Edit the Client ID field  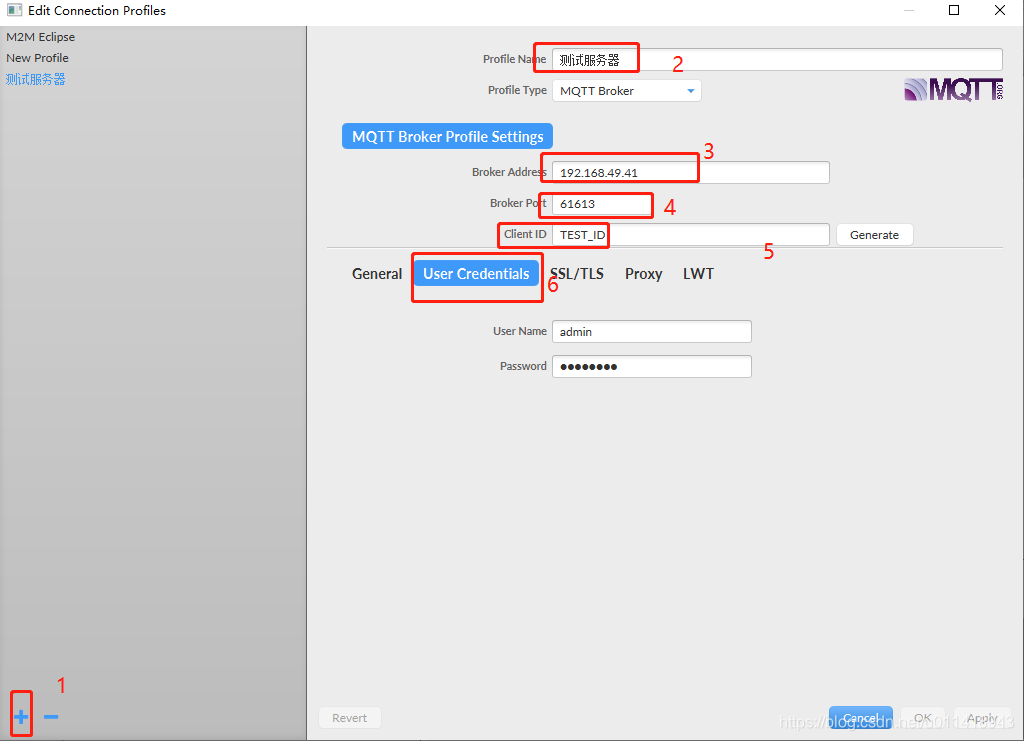pyautogui.click(x=691, y=234)
